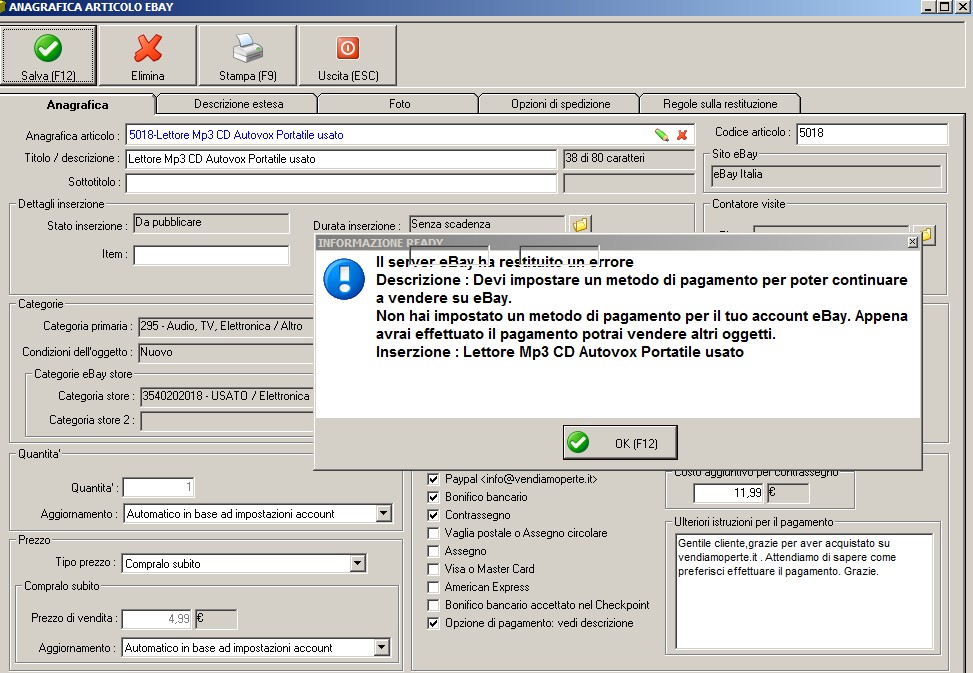Expand the Compralo subito Aggiornamento dropdown

point(382,648)
